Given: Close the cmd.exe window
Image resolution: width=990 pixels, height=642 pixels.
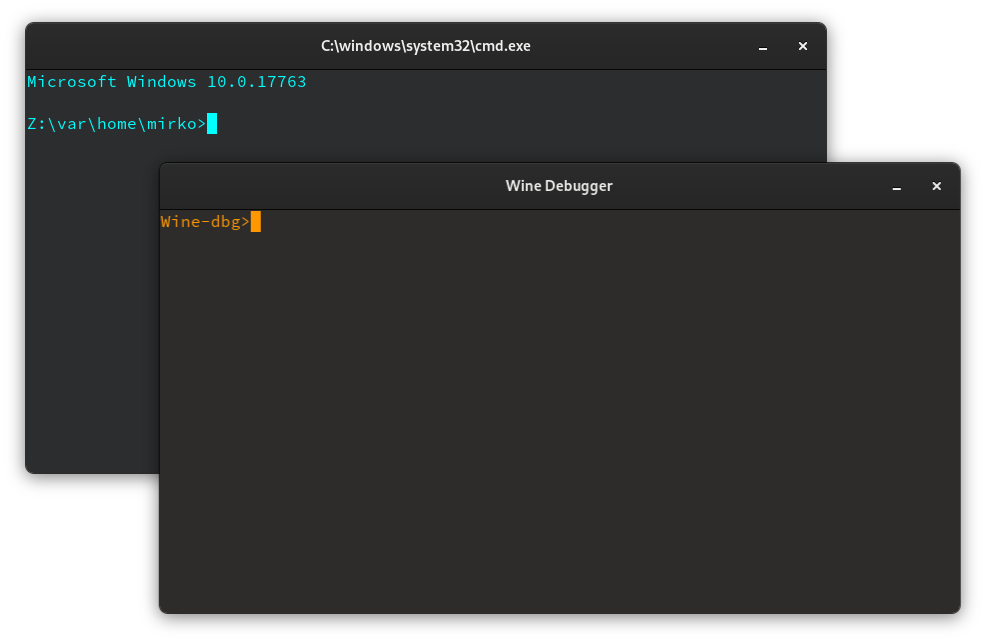Looking at the screenshot, I should pos(802,46).
